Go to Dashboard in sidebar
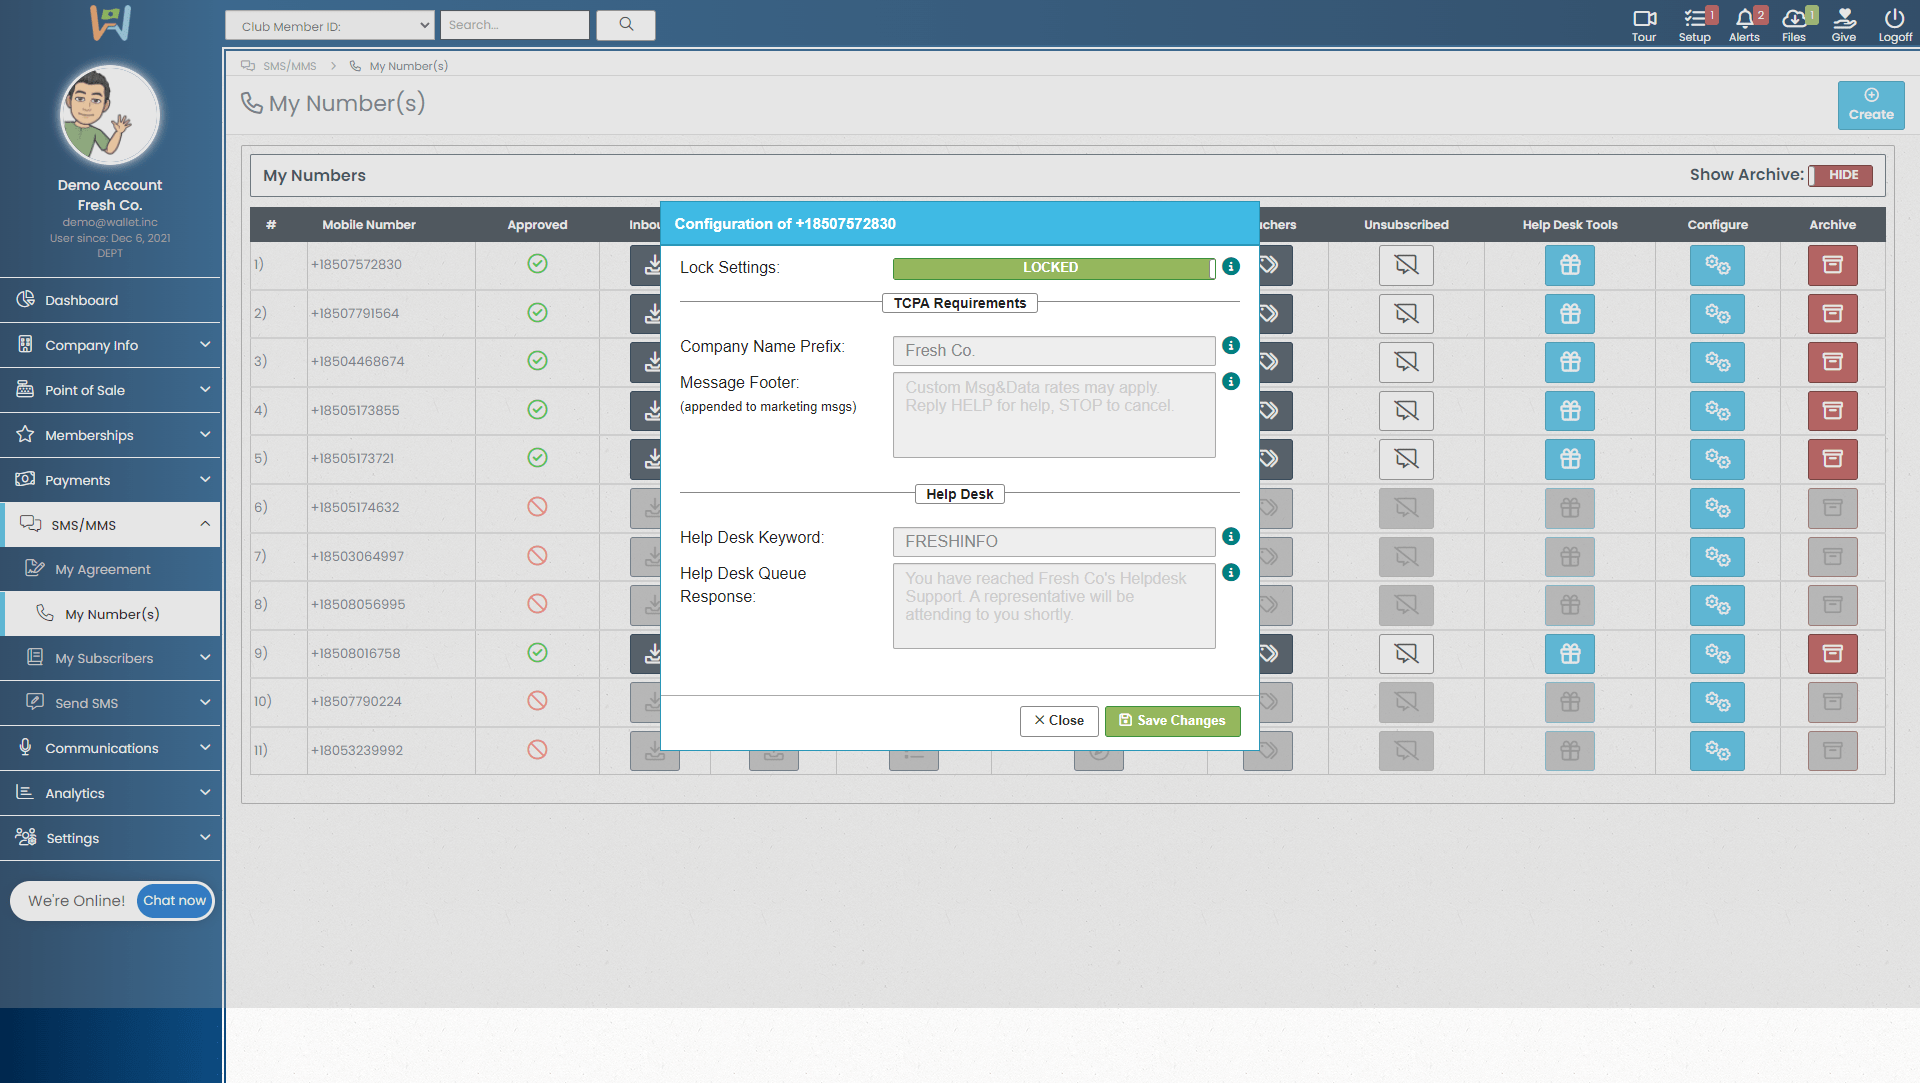This screenshot has width=1920, height=1084. pos(82,300)
